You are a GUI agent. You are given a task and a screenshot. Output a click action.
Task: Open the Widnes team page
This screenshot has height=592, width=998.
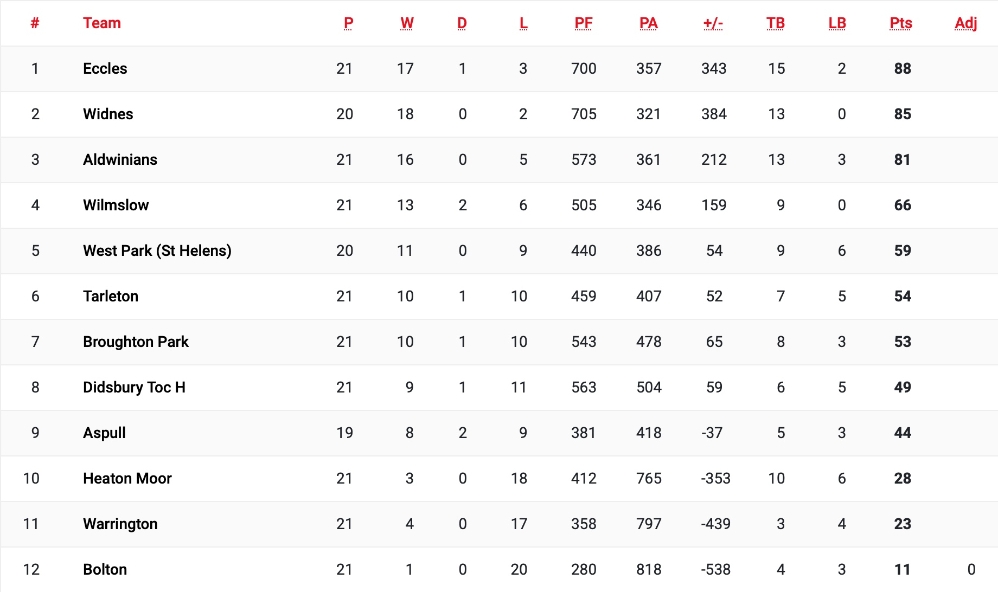(108, 114)
